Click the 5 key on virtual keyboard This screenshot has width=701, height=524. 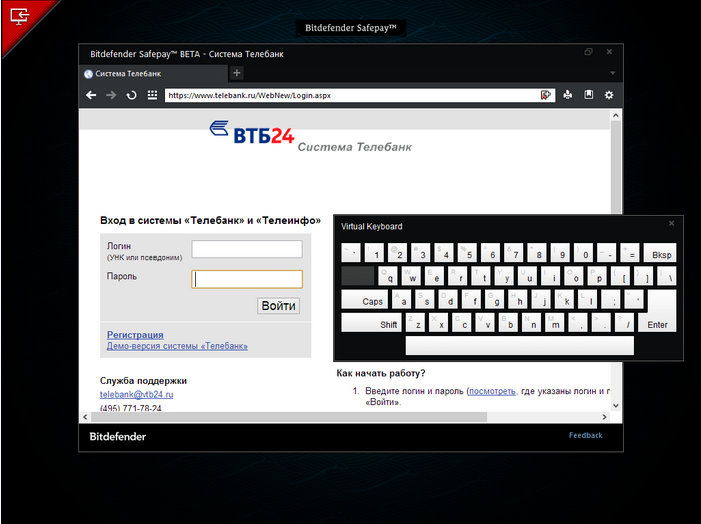(x=467, y=253)
